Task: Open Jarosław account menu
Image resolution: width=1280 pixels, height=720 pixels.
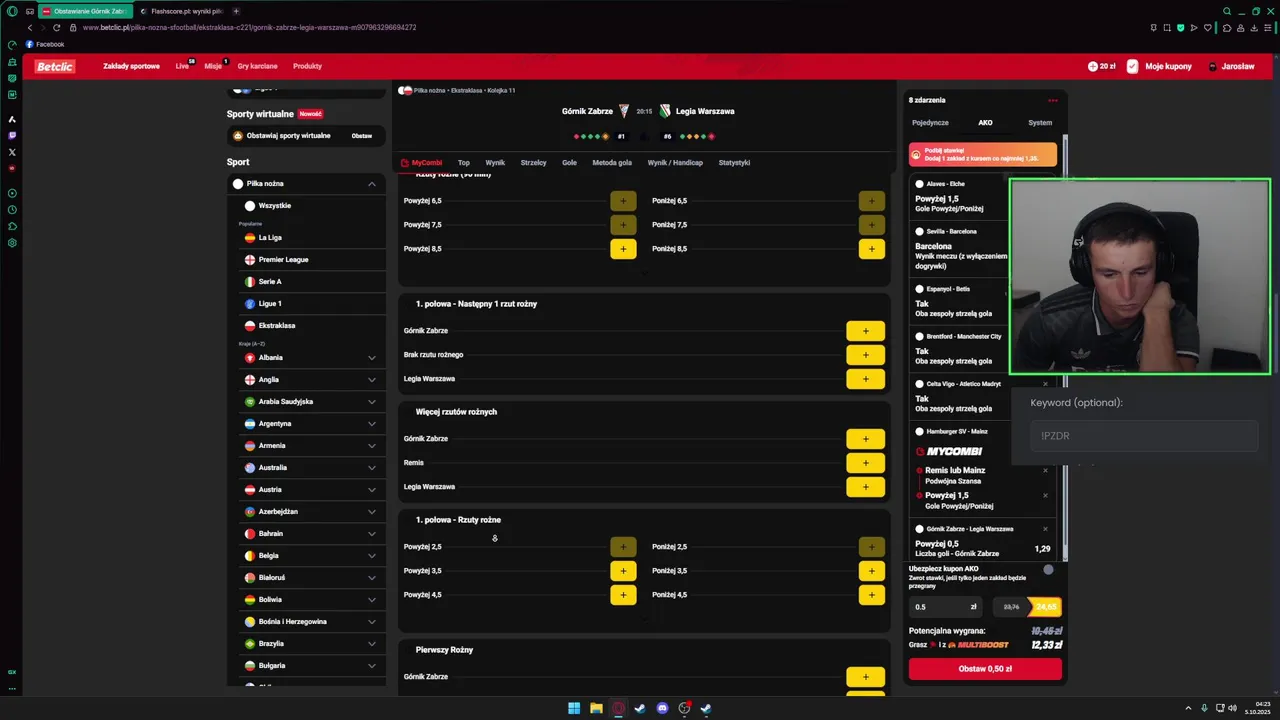Action: point(1231,66)
